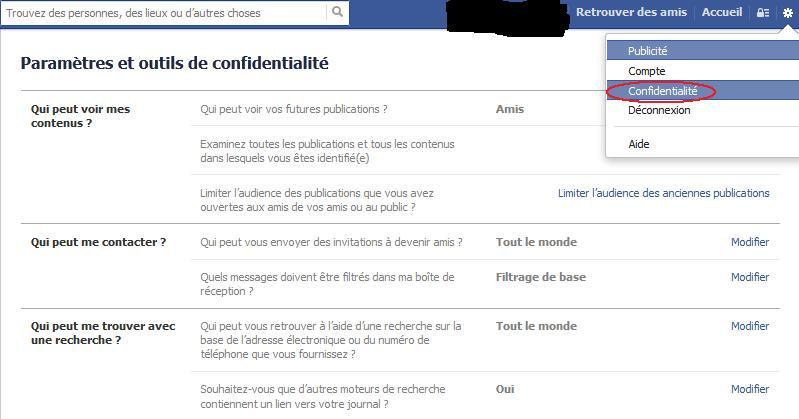Click the Amis audience value for future posts
The width and height of the screenshot is (799, 419).
click(510, 109)
